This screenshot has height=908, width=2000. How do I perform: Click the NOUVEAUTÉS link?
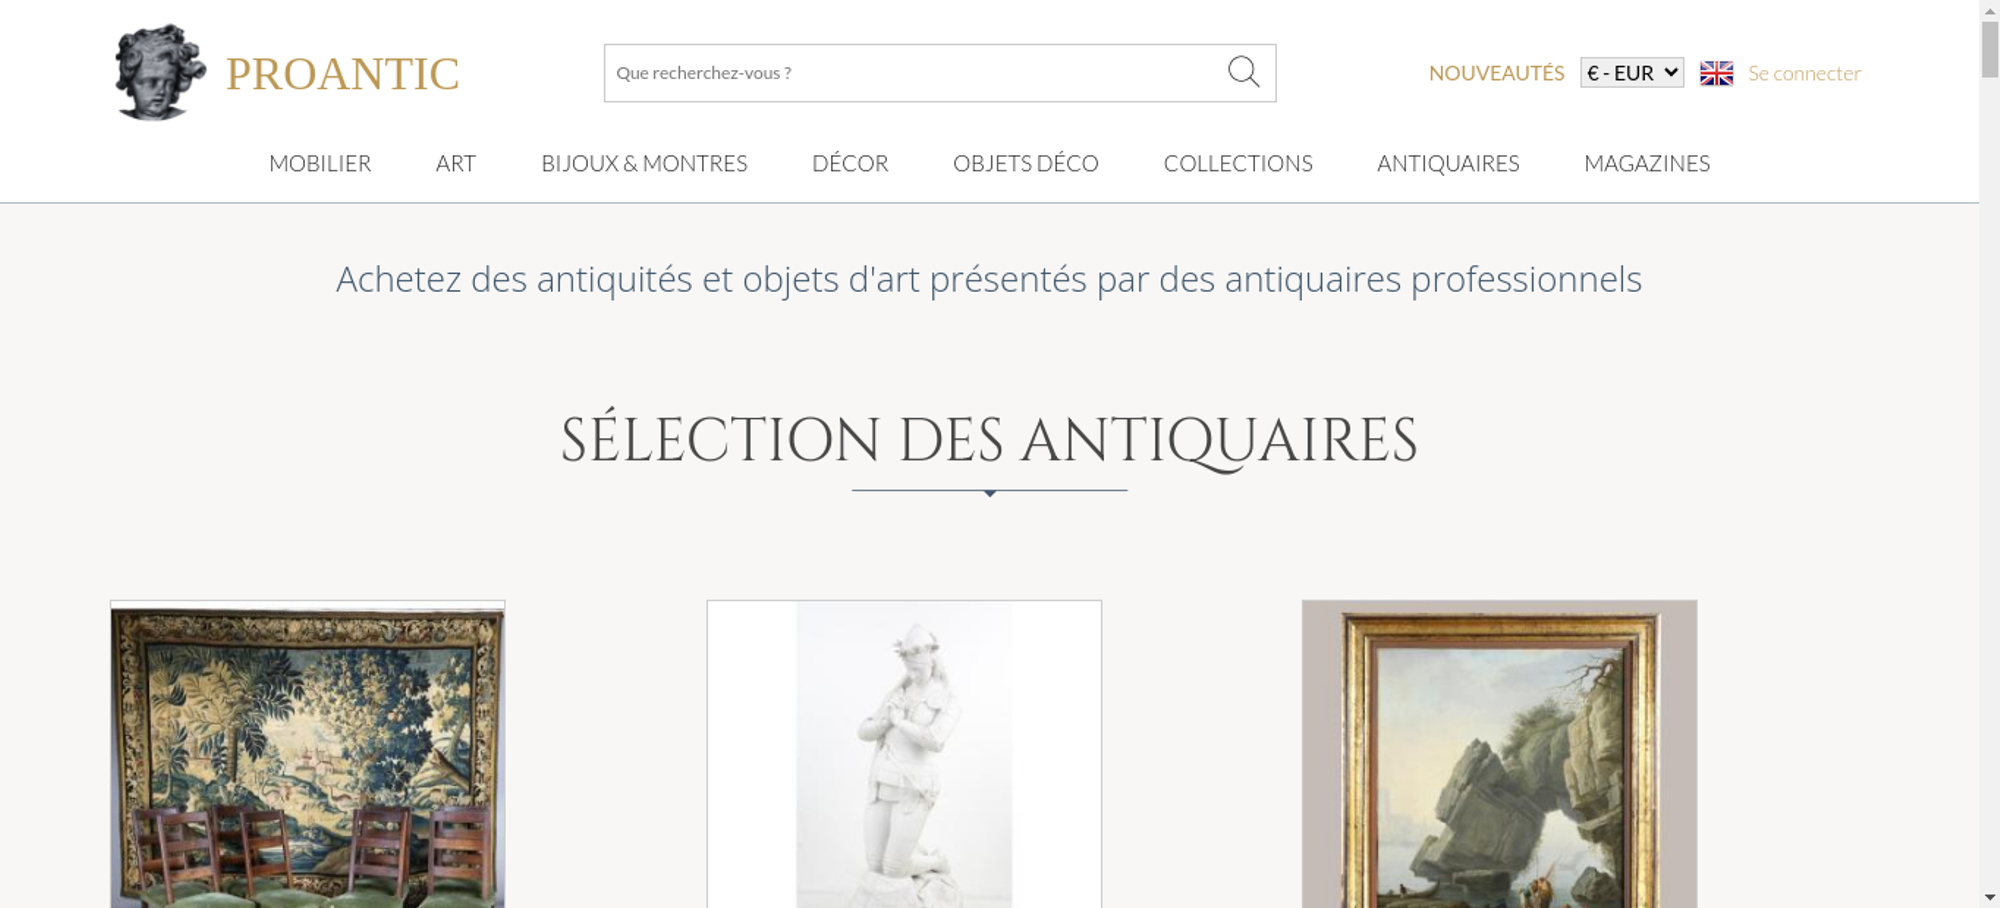1496,73
